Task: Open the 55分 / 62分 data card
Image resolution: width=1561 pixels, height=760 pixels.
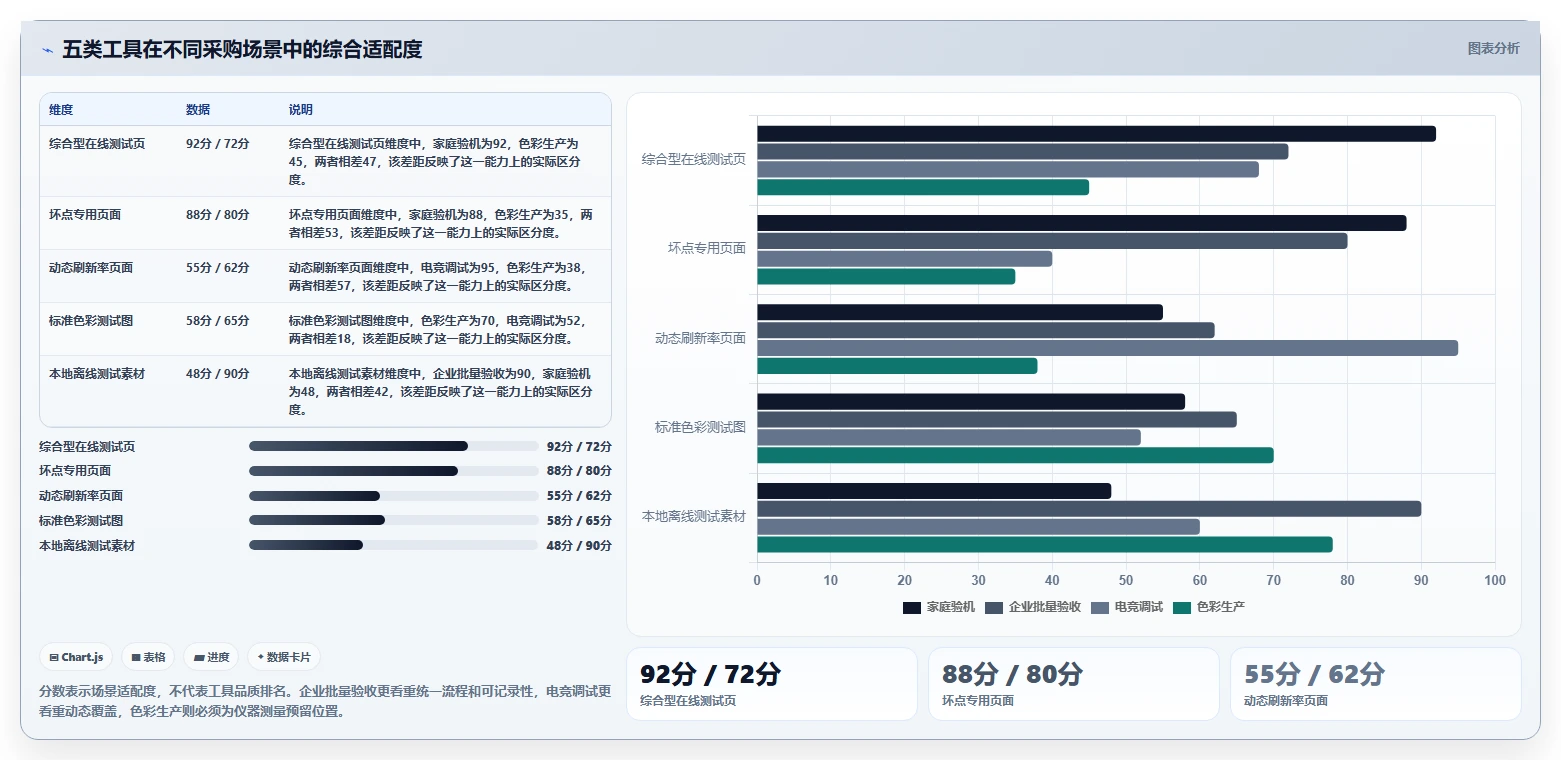Action: pyautogui.click(x=1375, y=684)
